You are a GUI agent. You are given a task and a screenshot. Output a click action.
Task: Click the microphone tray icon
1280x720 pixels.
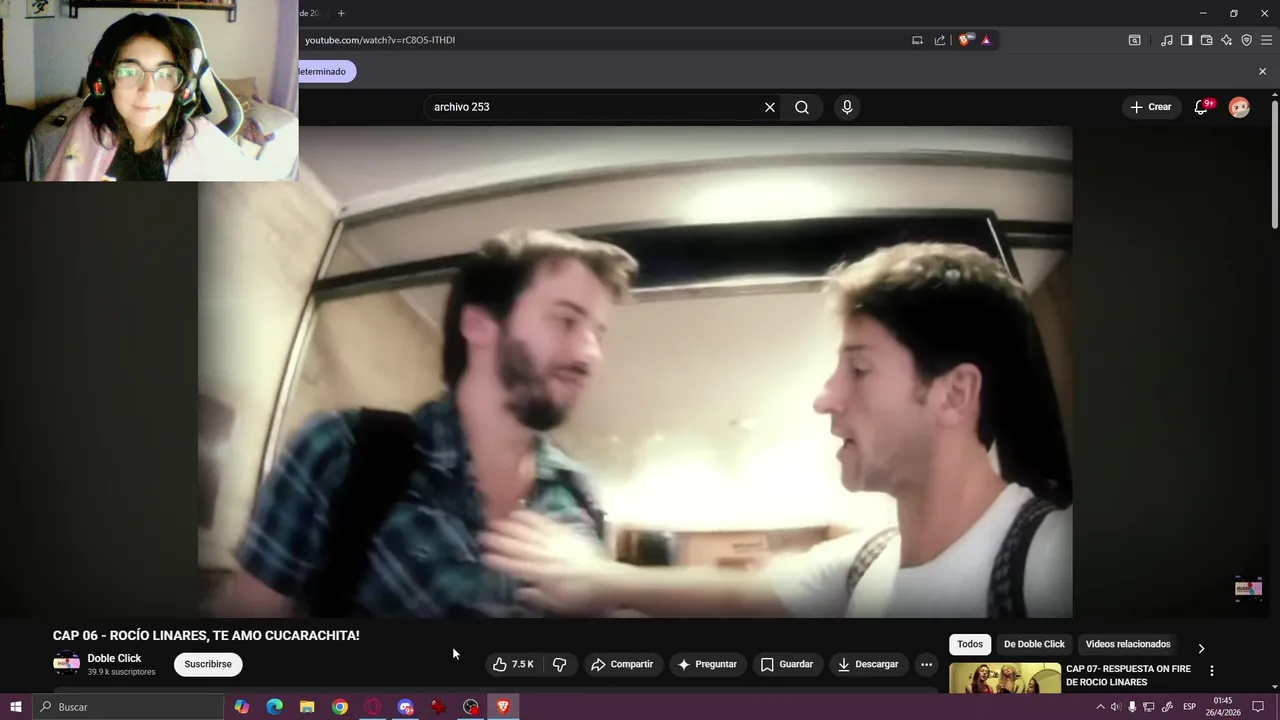[1132, 707]
